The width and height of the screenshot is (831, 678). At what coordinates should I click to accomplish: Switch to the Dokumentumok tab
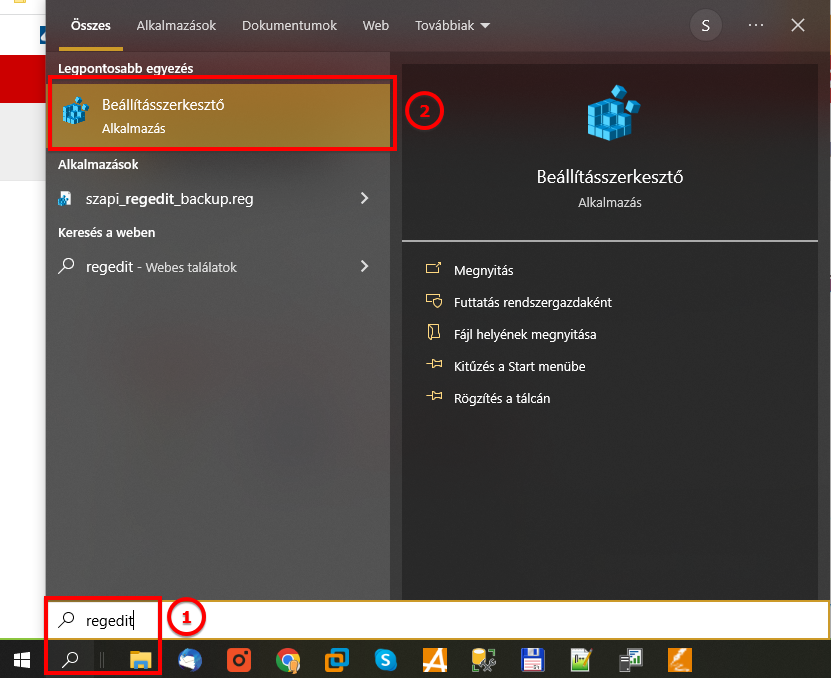pyautogui.click(x=289, y=25)
